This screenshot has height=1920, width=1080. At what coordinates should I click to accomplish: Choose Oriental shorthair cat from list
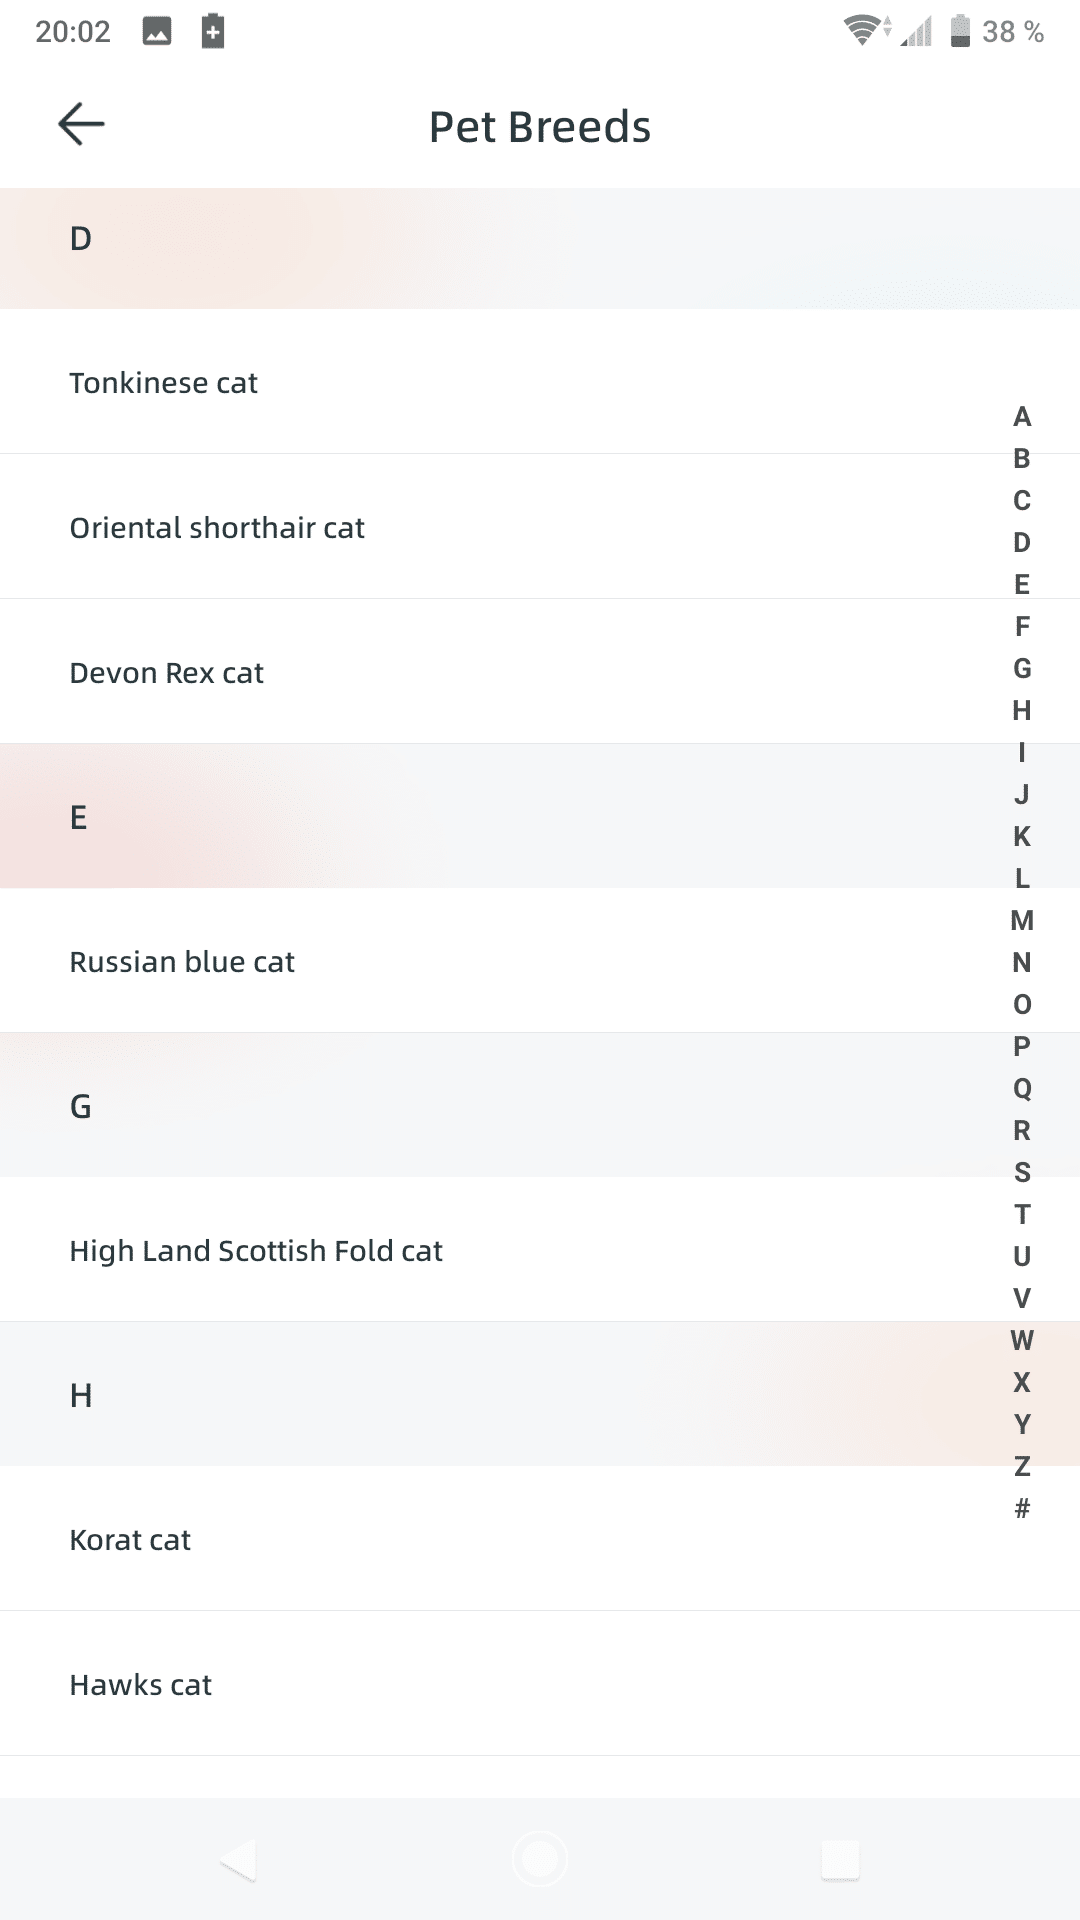(217, 528)
